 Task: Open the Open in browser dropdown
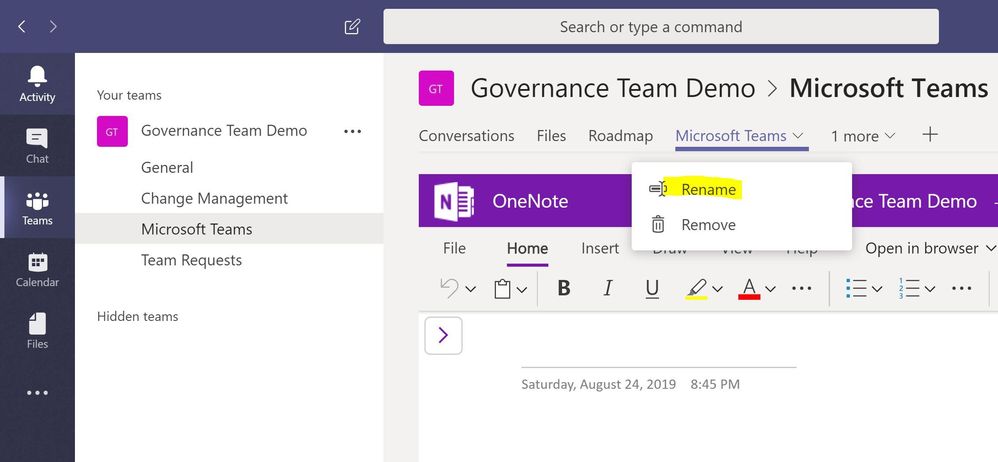coord(931,248)
